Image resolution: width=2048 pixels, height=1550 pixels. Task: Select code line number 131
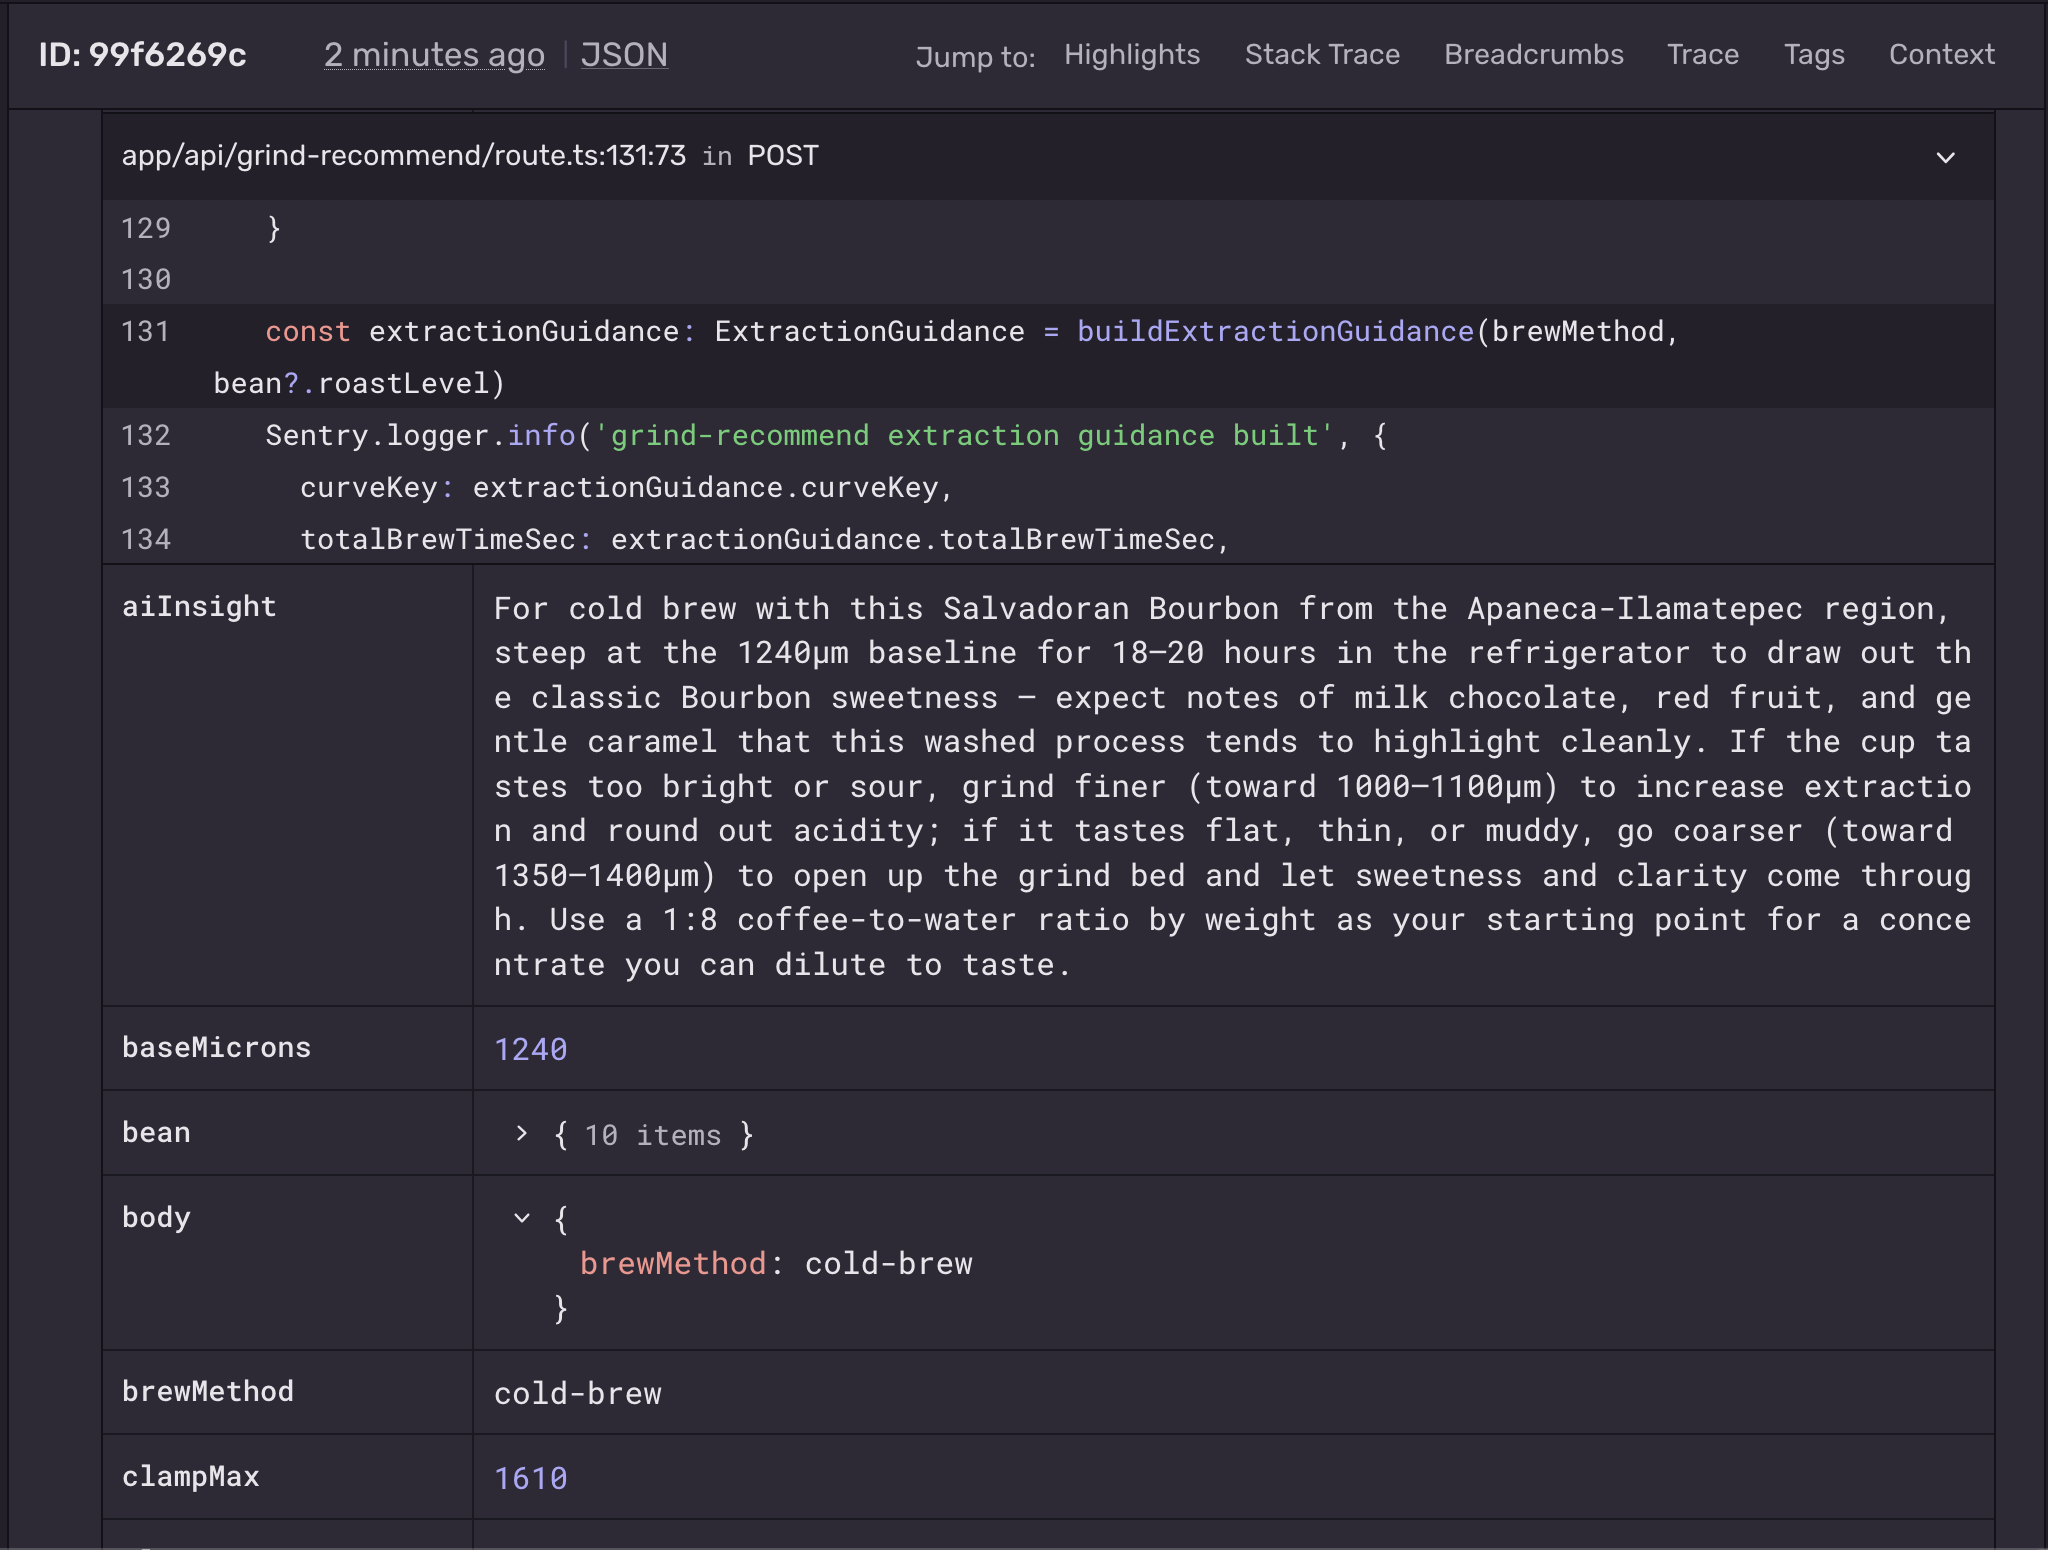click(146, 332)
